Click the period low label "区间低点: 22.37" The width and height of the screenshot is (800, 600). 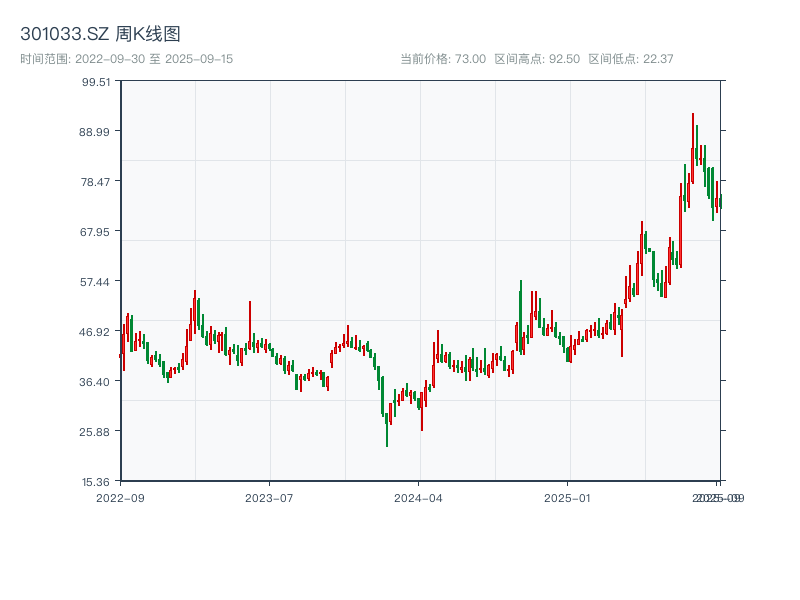(x=631, y=59)
